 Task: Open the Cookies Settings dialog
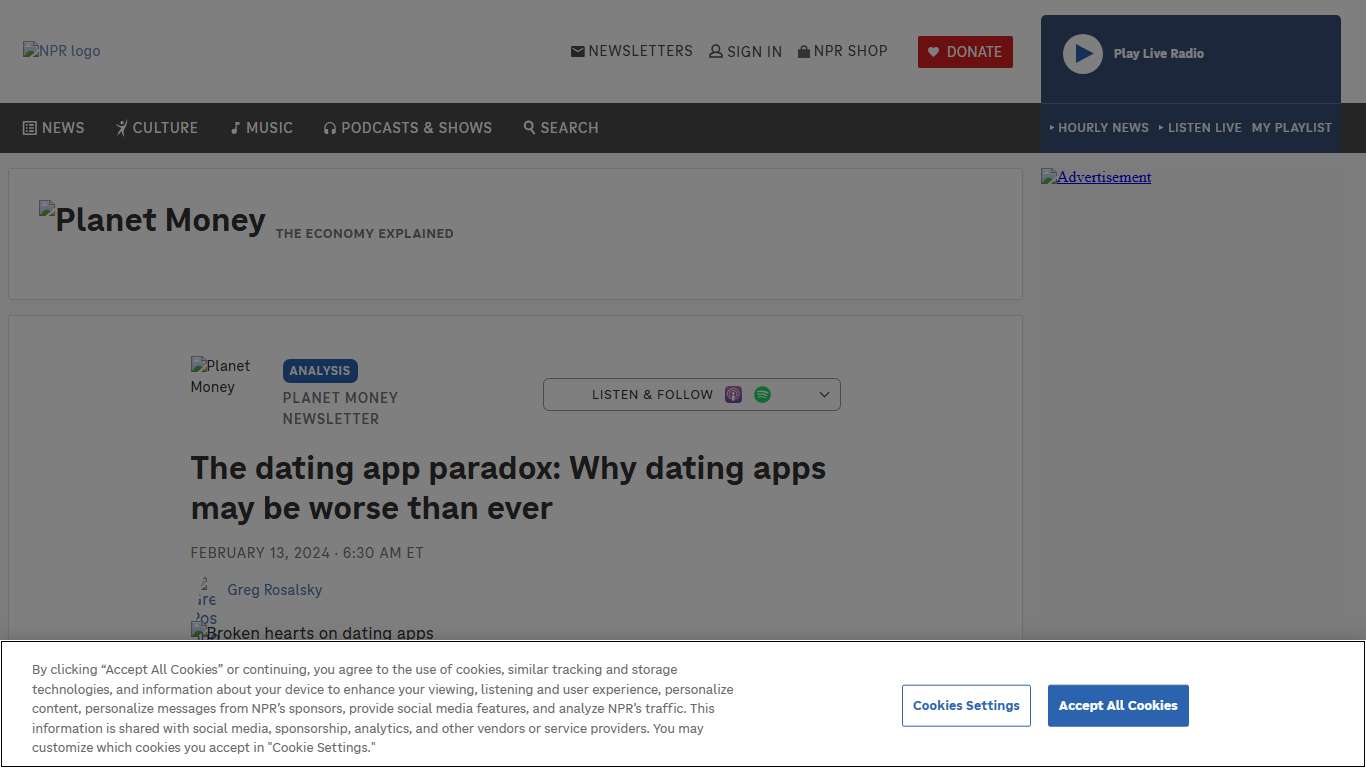[x=966, y=705]
